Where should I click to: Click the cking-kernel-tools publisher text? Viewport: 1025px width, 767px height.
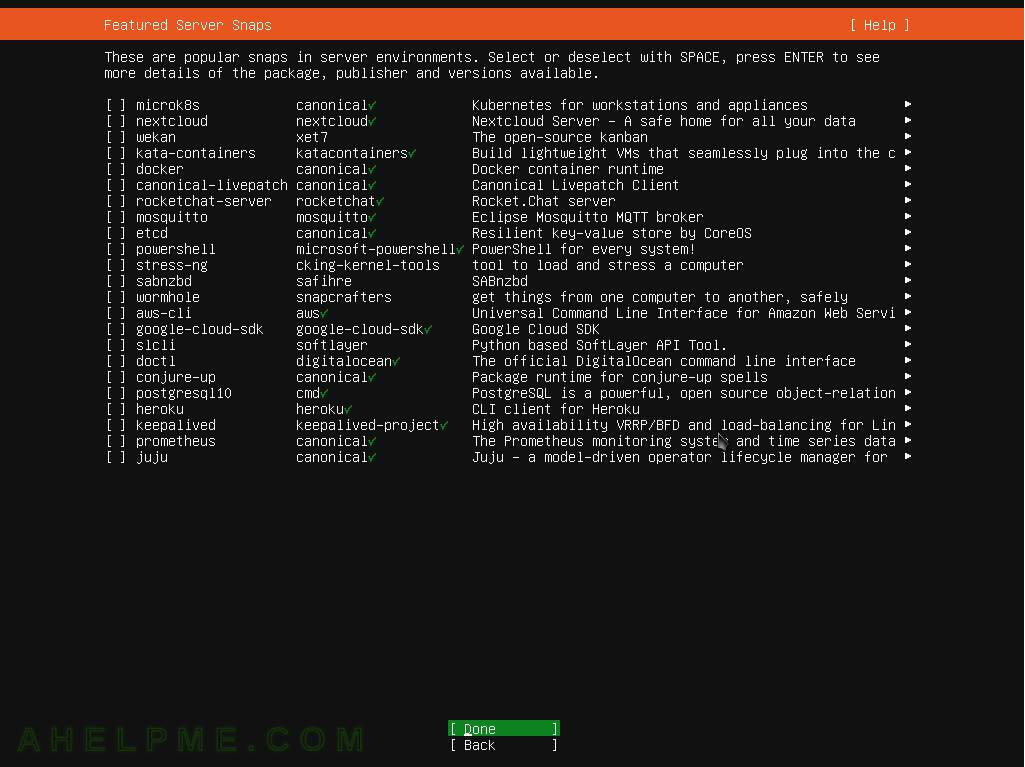[368, 265]
